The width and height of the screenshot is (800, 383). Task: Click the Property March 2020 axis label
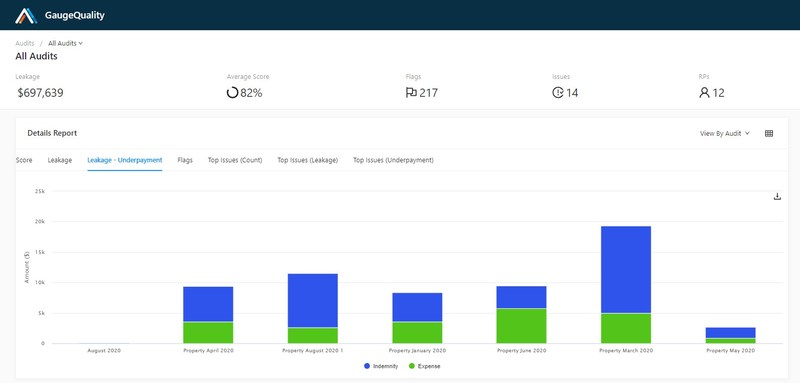pyautogui.click(x=626, y=351)
